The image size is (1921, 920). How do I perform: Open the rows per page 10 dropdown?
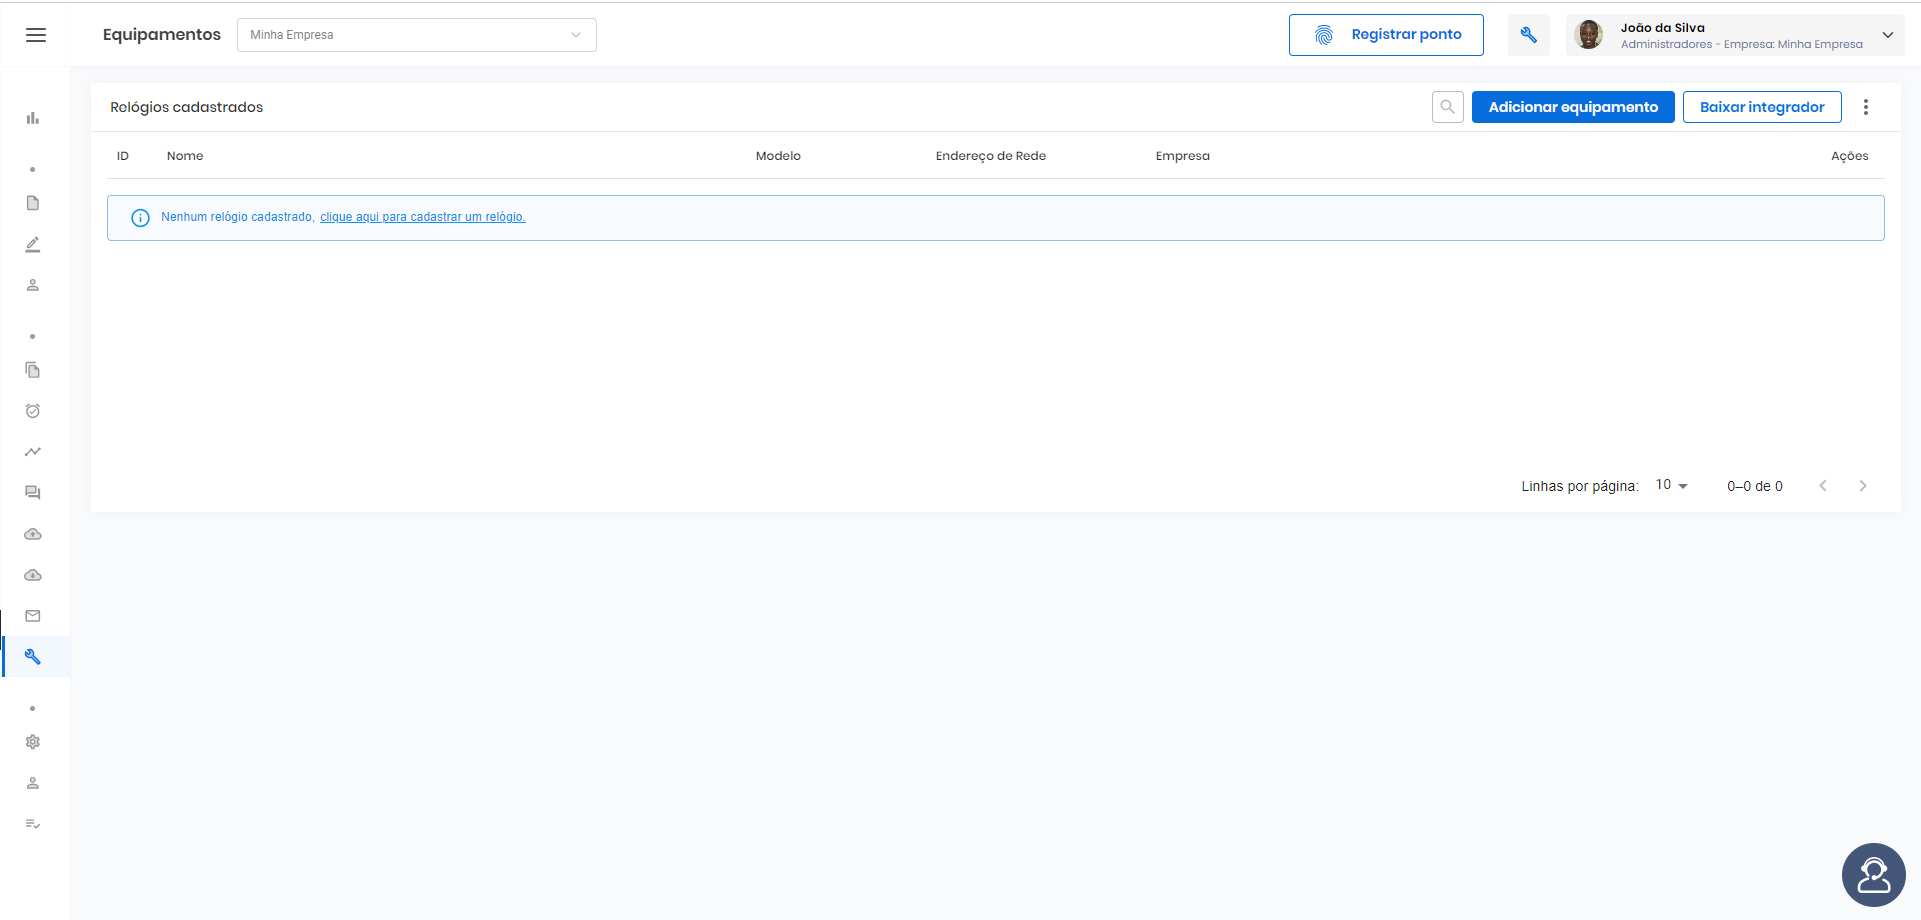pyautogui.click(x=1671, y=485)
